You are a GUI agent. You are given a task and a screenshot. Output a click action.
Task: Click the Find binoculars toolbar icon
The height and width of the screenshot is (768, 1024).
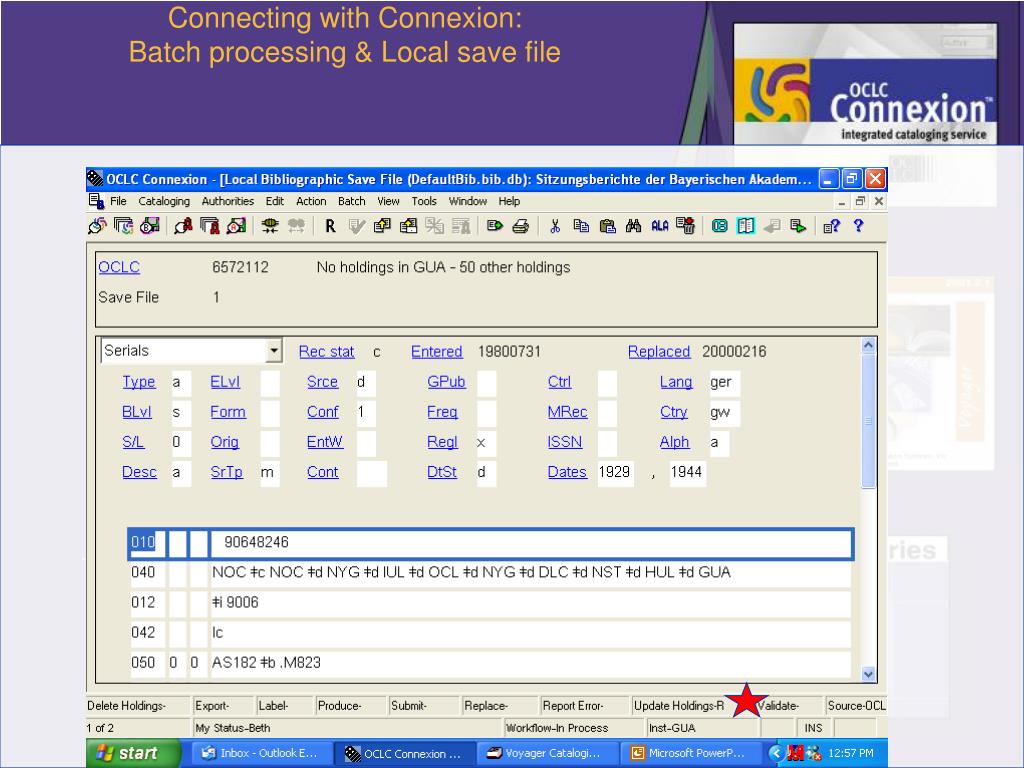point(633,226)
